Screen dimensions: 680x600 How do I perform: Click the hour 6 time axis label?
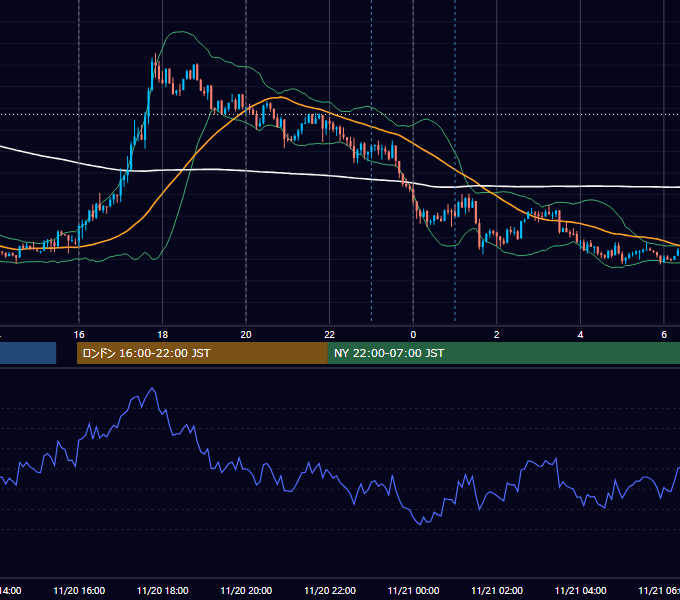pyautogui.click(x=664, y=335)
